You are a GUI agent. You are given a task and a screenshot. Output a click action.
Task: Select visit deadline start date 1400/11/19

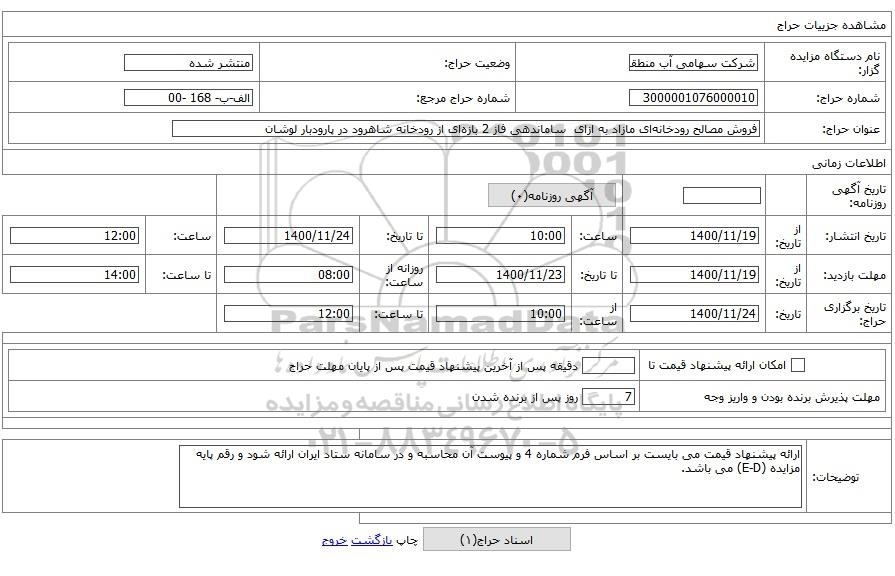(x=694, y=275)
